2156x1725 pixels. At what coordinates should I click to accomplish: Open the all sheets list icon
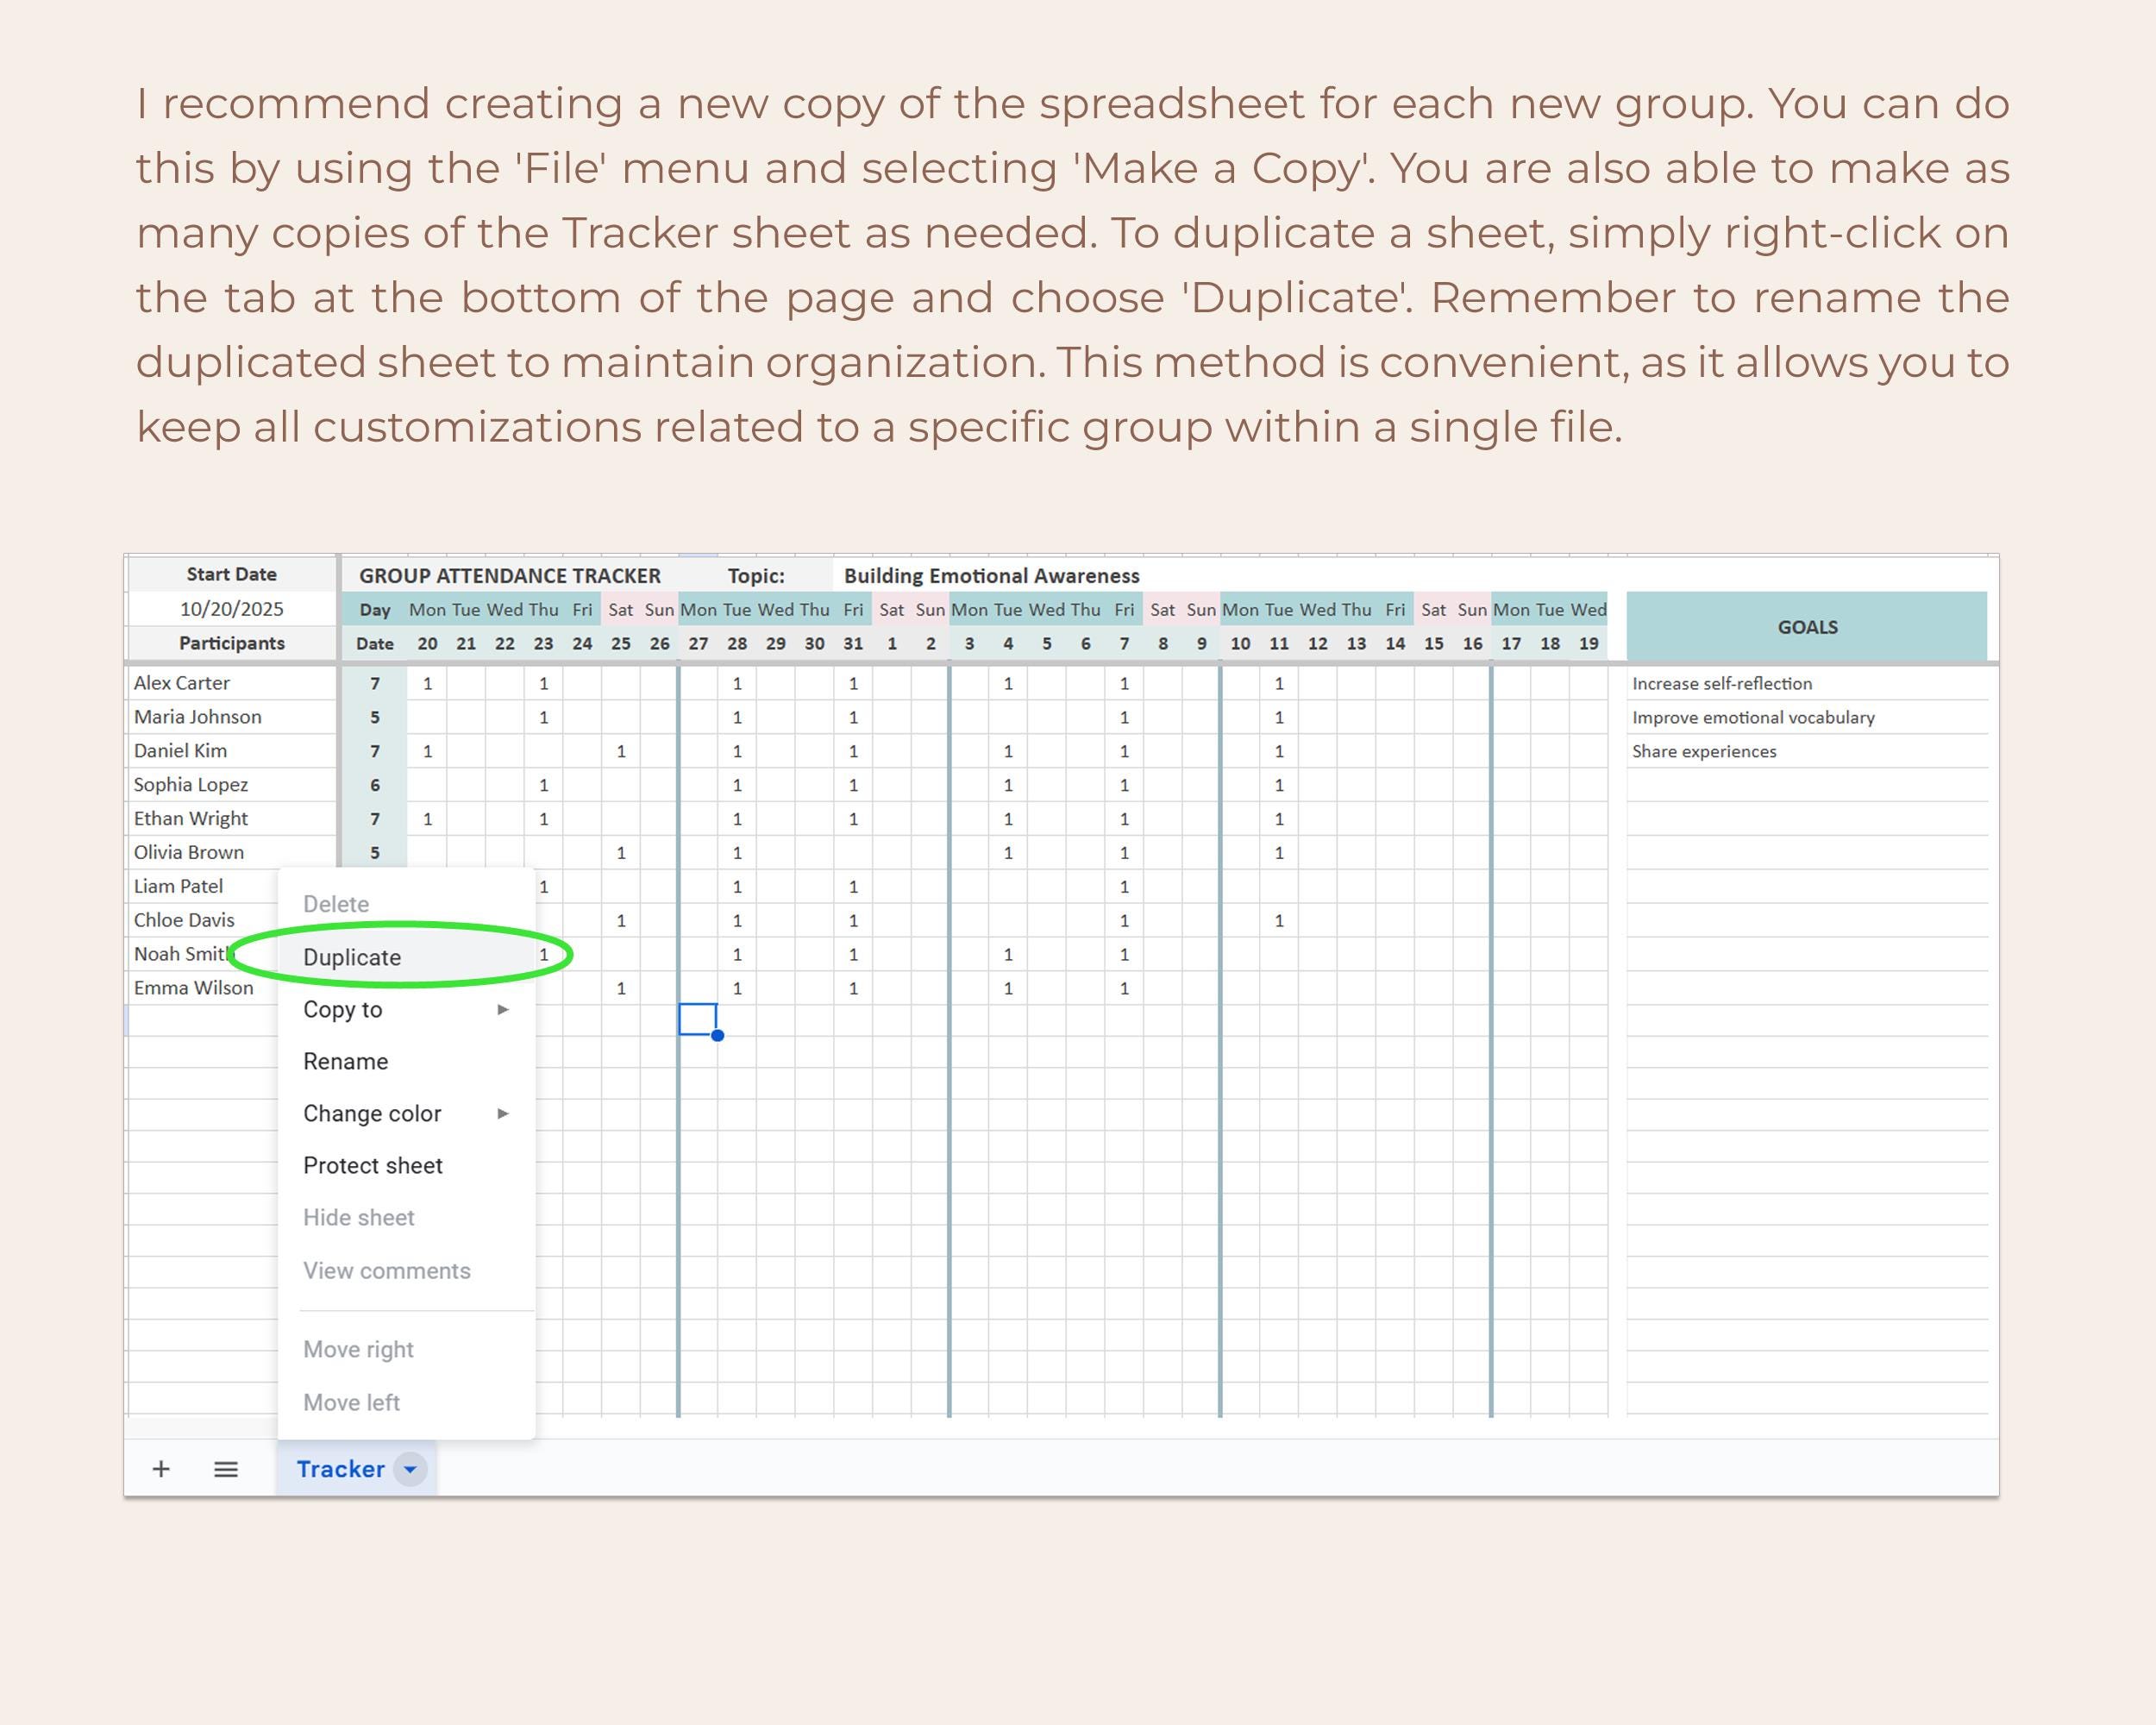226,1468
